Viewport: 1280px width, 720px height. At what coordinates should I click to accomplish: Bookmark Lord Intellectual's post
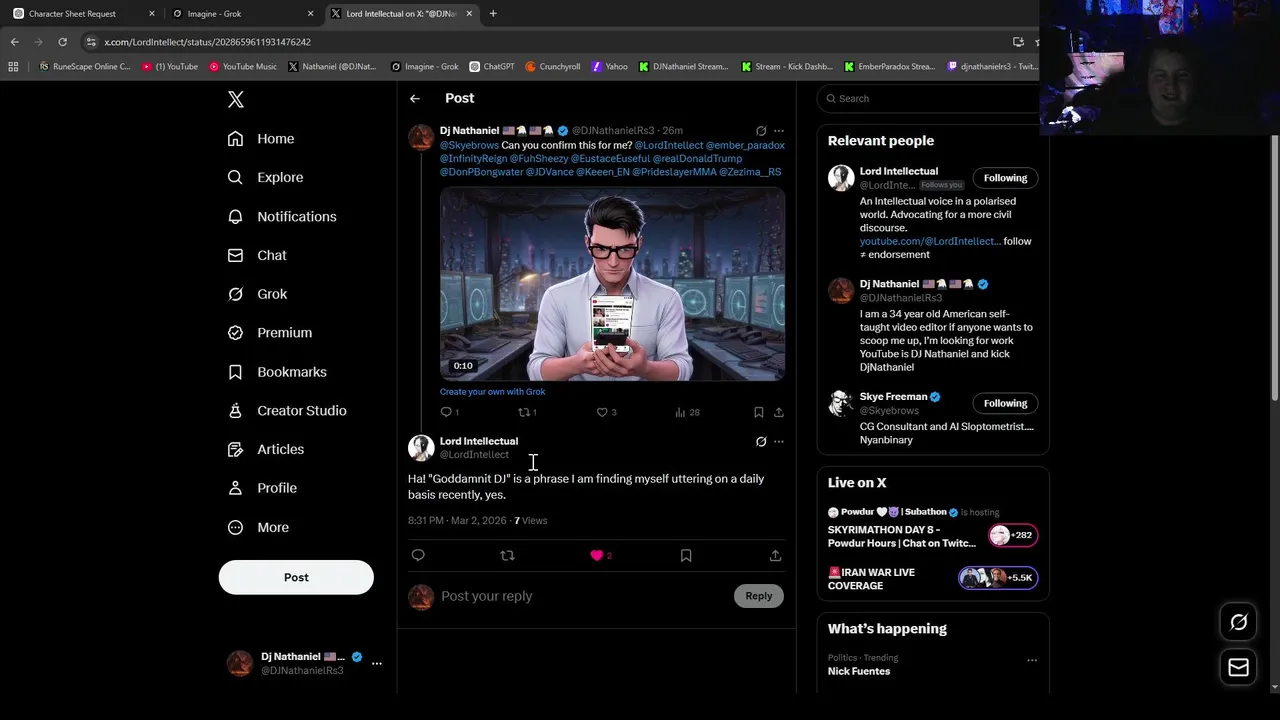pyautogui.click(x=686, y=555)
